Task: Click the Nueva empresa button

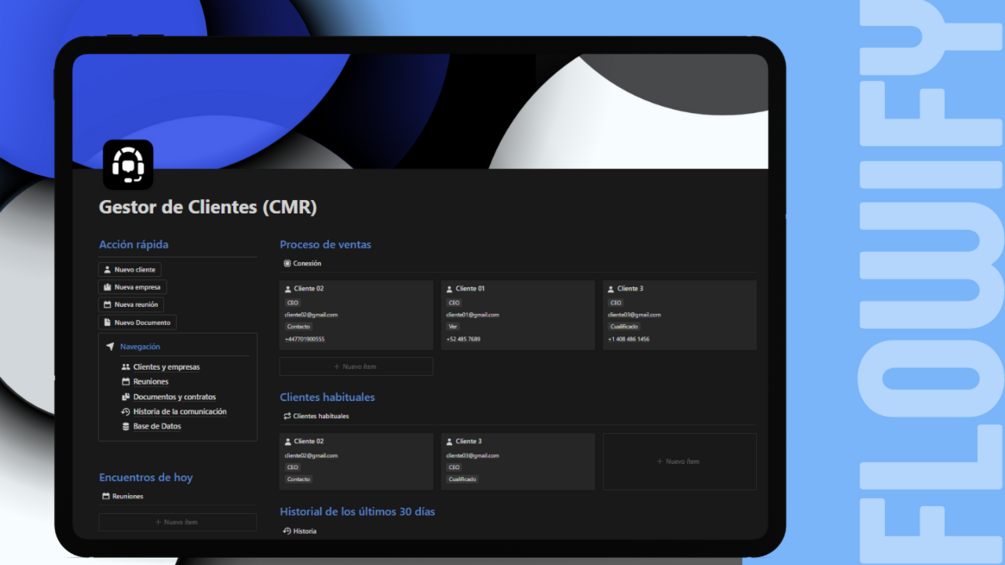Action: (132, 287)
